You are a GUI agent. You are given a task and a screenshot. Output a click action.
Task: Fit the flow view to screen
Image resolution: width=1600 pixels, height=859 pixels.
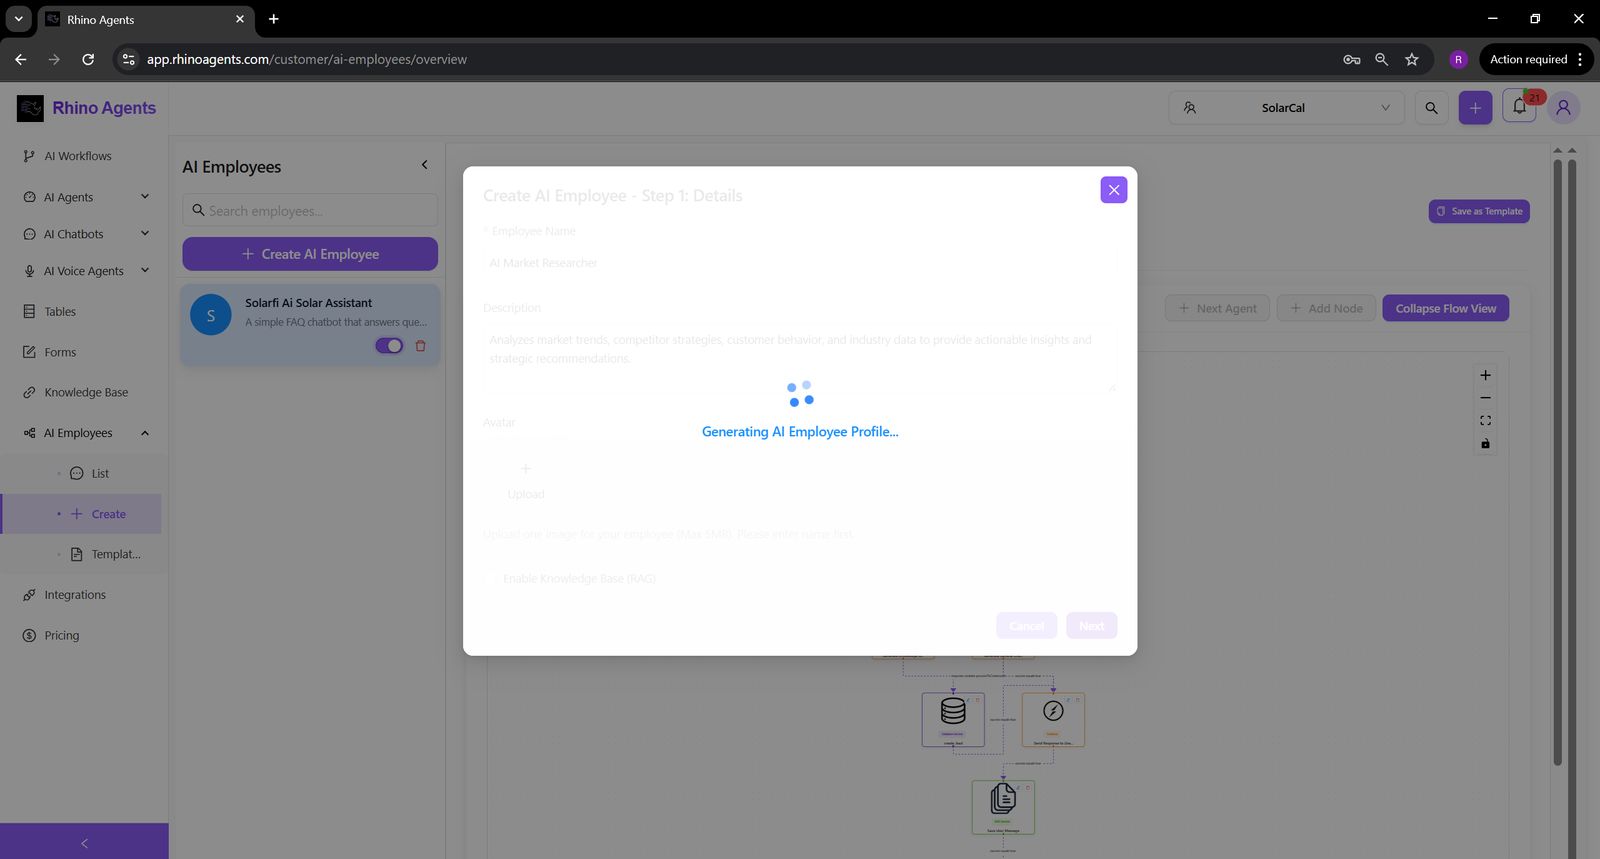click(1486, 421)
